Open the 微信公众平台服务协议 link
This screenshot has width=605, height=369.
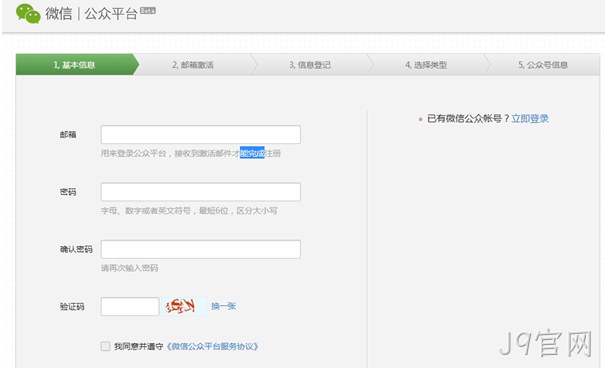click(x=212, y=346)
